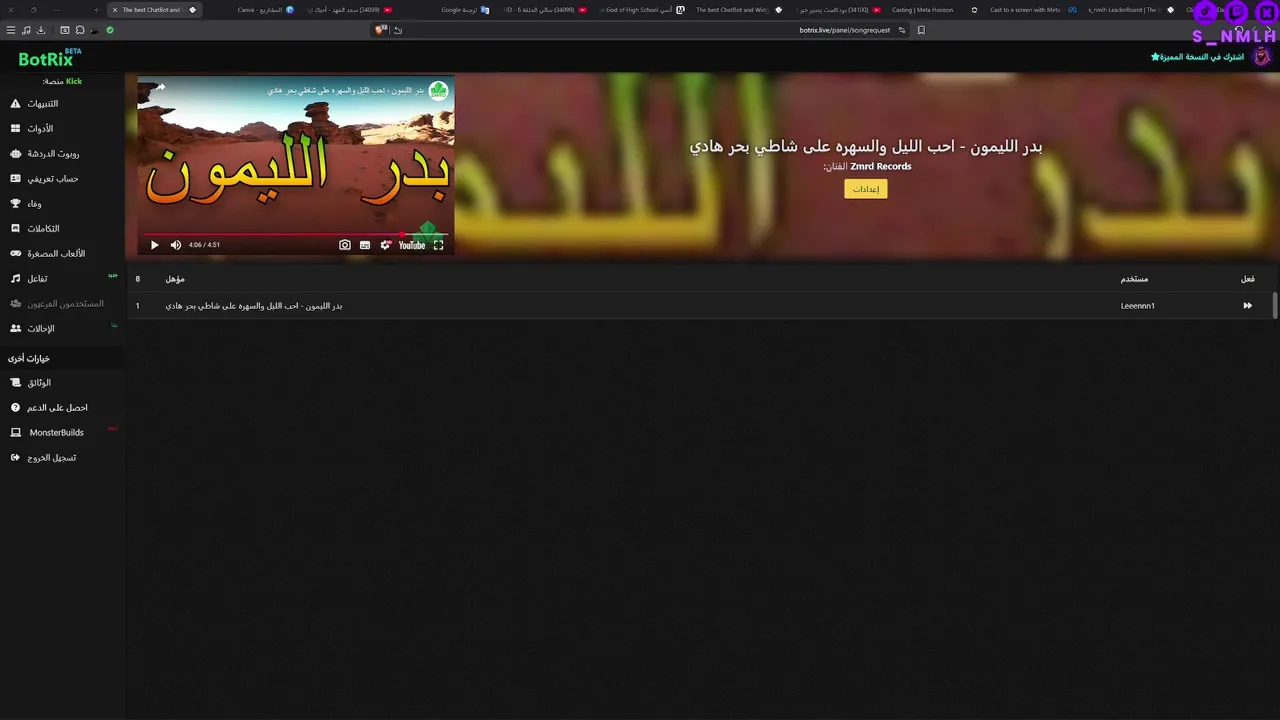1280x720 pixels.
Task: Open الألعاب المصغرة minigames section
Action: click(48, 253)
